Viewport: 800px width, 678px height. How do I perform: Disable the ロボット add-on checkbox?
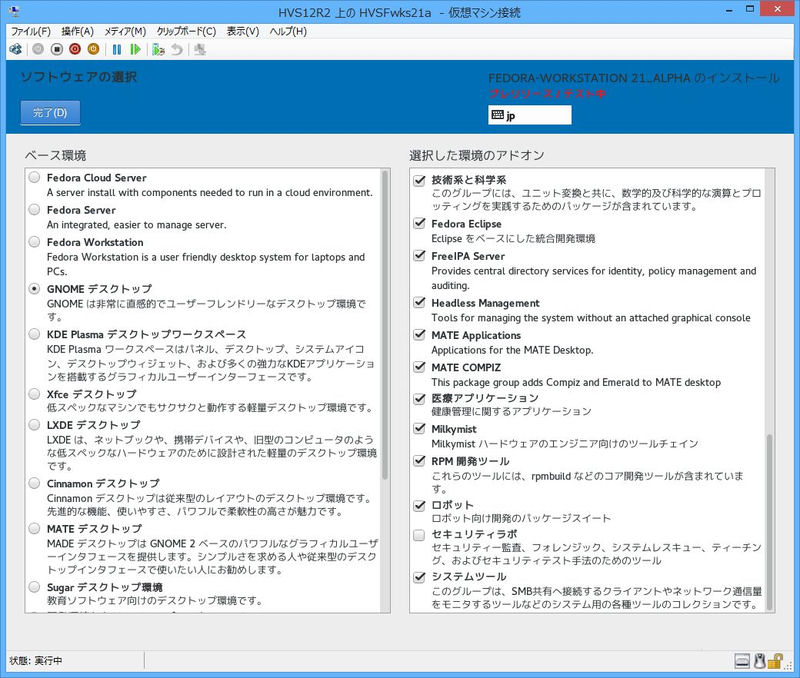pyautogui.click(x=419, y=505)
